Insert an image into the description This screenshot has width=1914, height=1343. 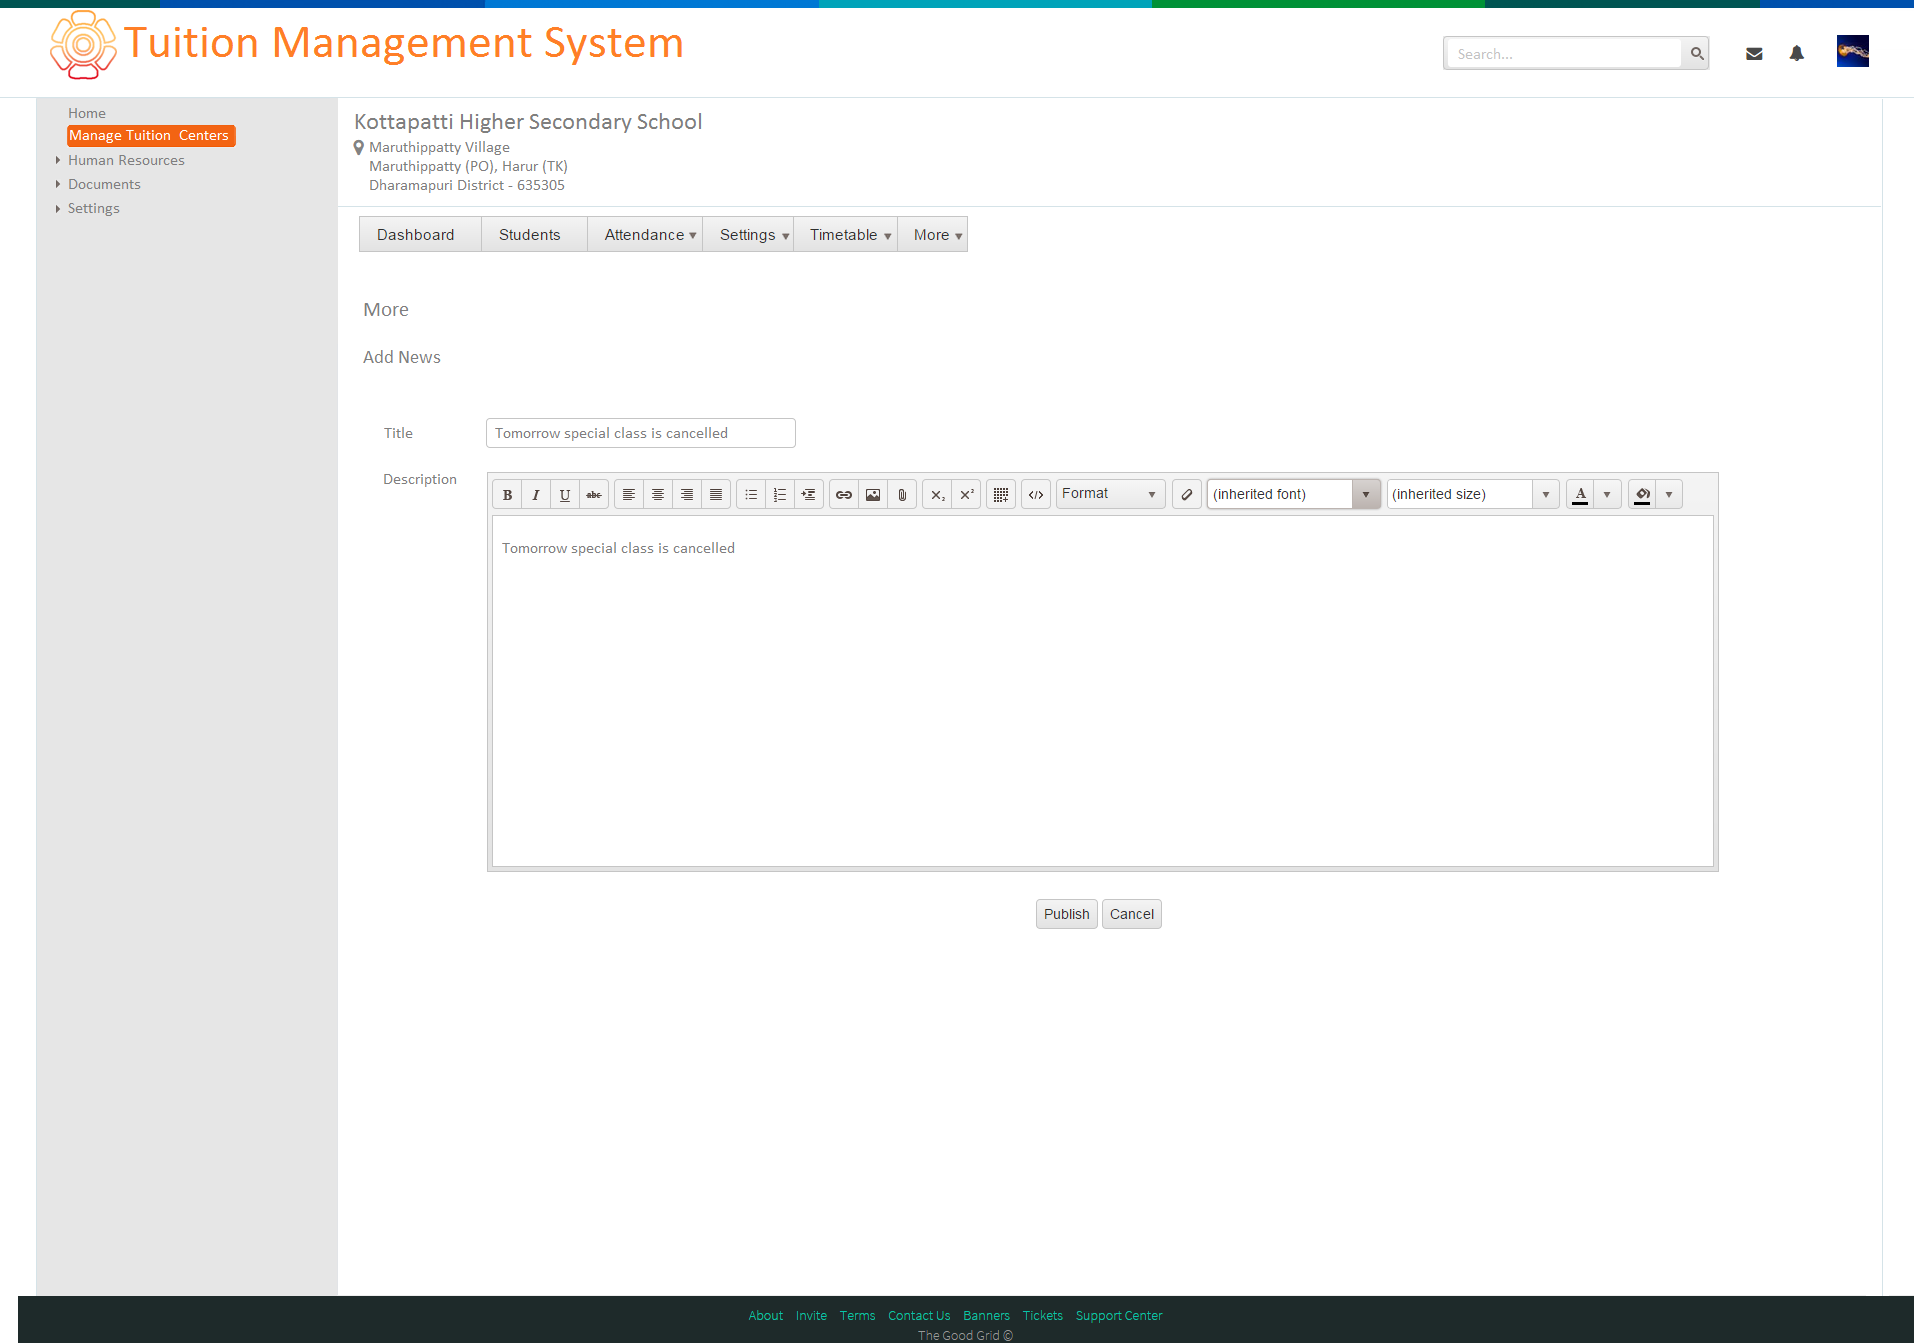(x=873, y=494)
